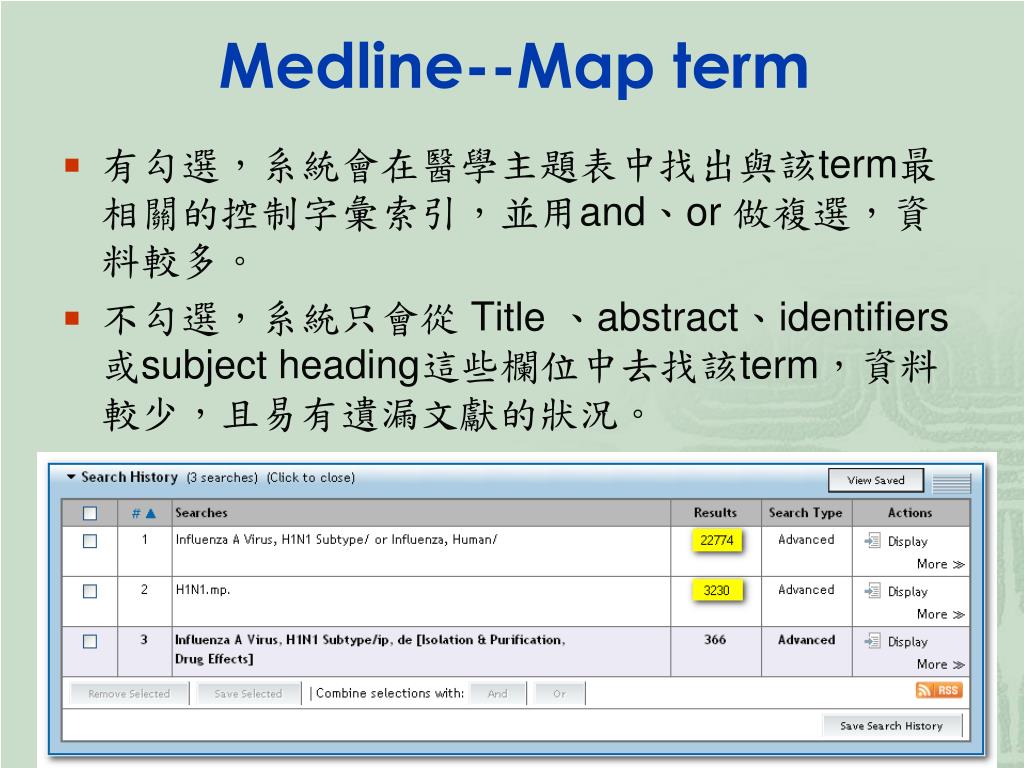The width and height of the screenshot is (1024, 768).
Task: Click the 366 results value
Action: (x=715, y=640)
